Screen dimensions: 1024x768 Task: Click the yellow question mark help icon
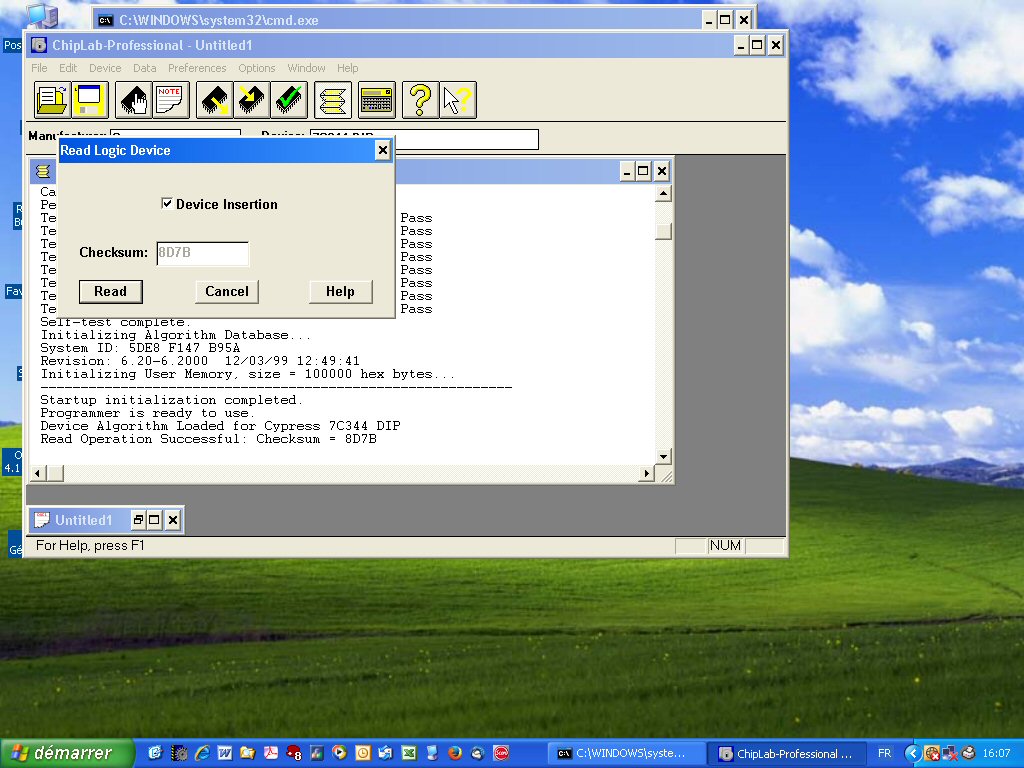click(x=420, y=100)
